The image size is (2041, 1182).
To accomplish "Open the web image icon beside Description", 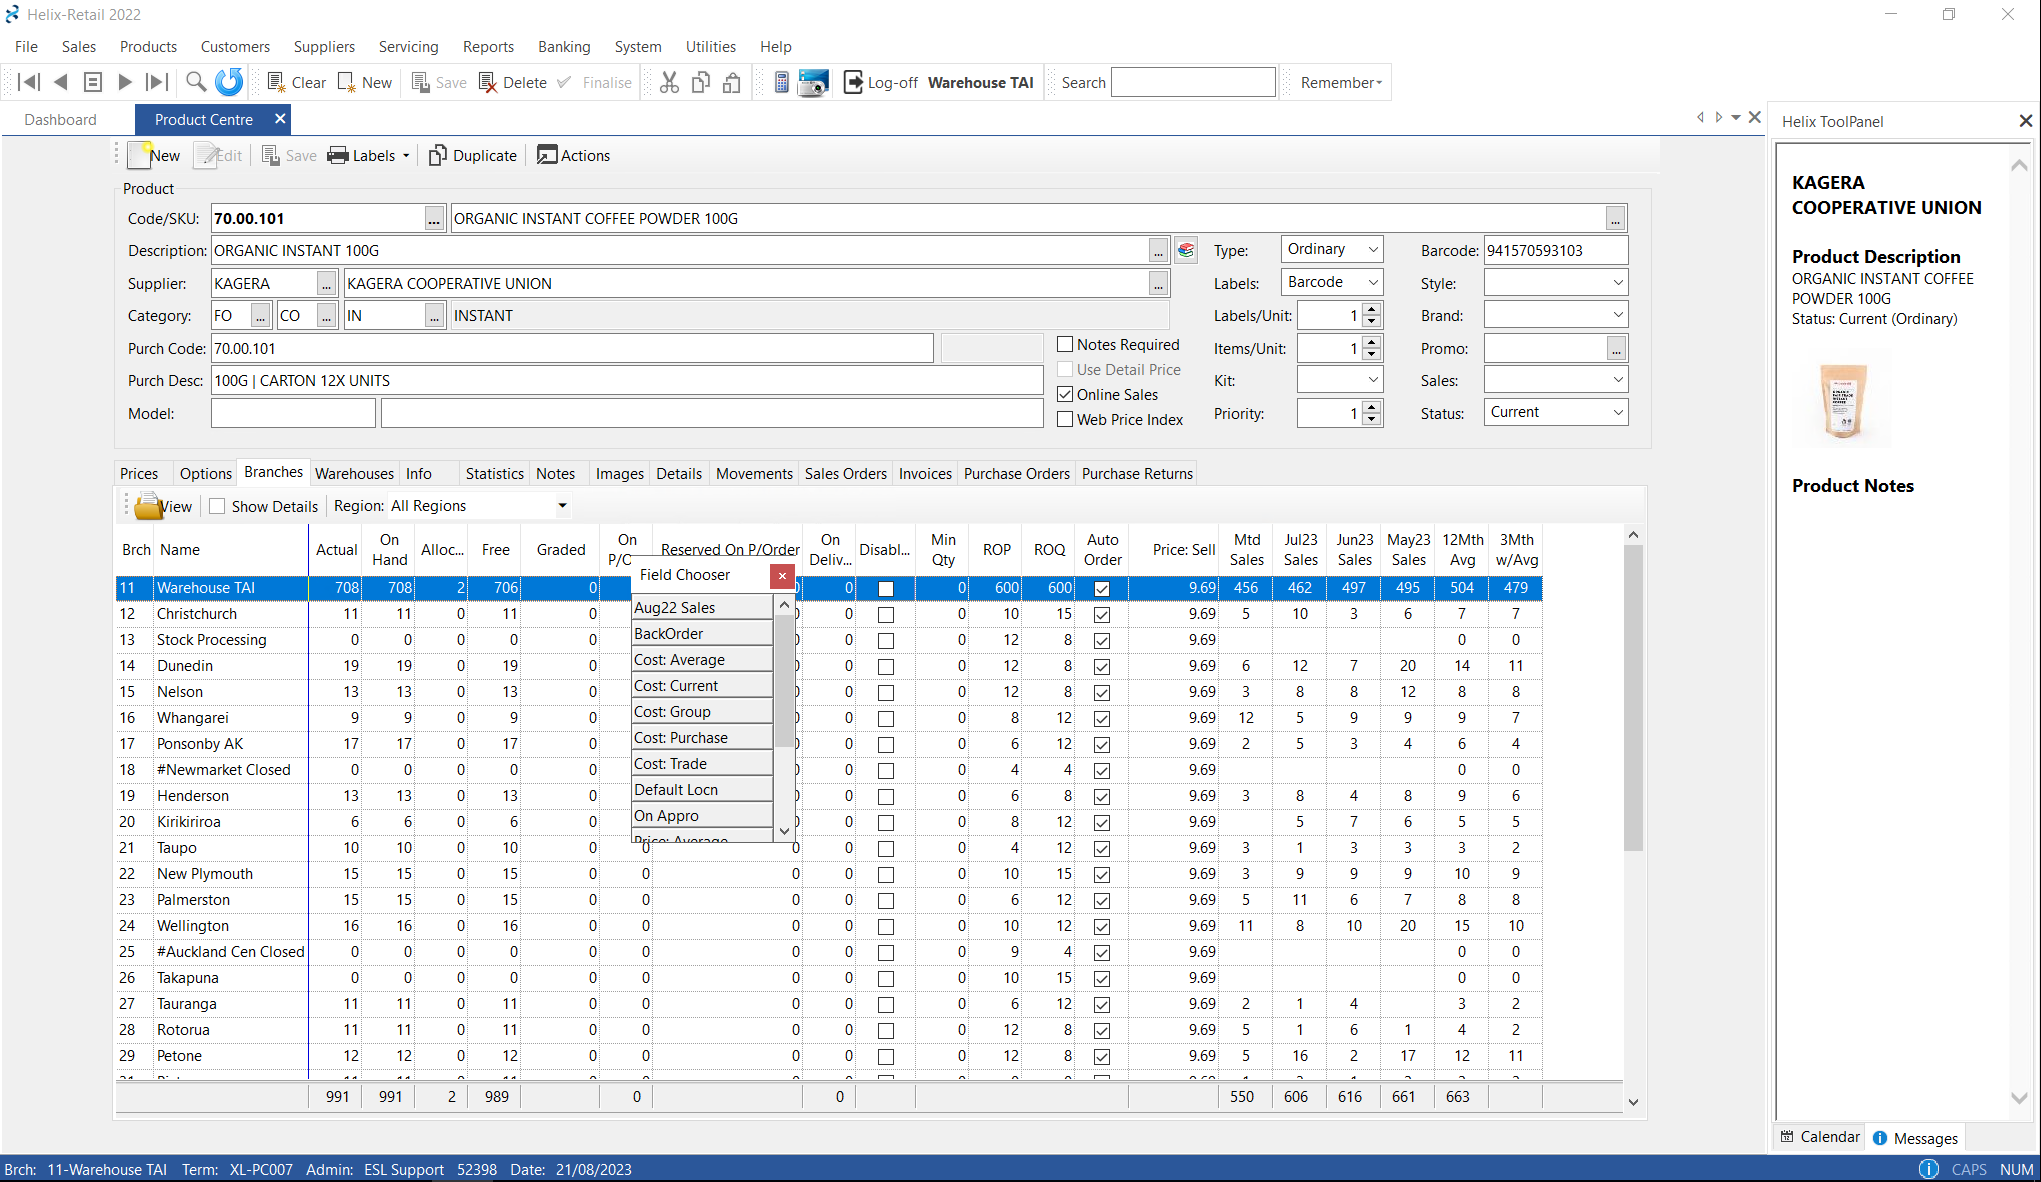I will pyautogui.click(x=1186, y=250).
